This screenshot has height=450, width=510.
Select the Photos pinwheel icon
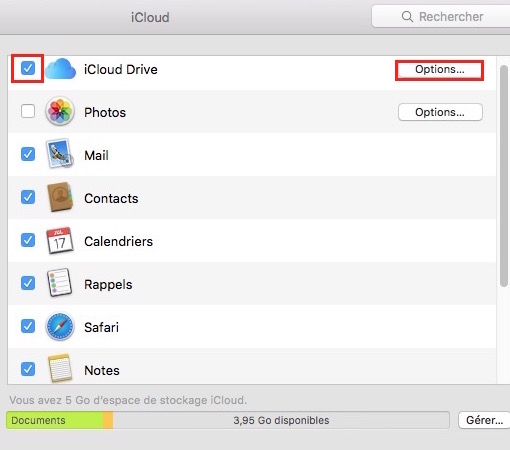pyautogui.click(x=60, y=111)
